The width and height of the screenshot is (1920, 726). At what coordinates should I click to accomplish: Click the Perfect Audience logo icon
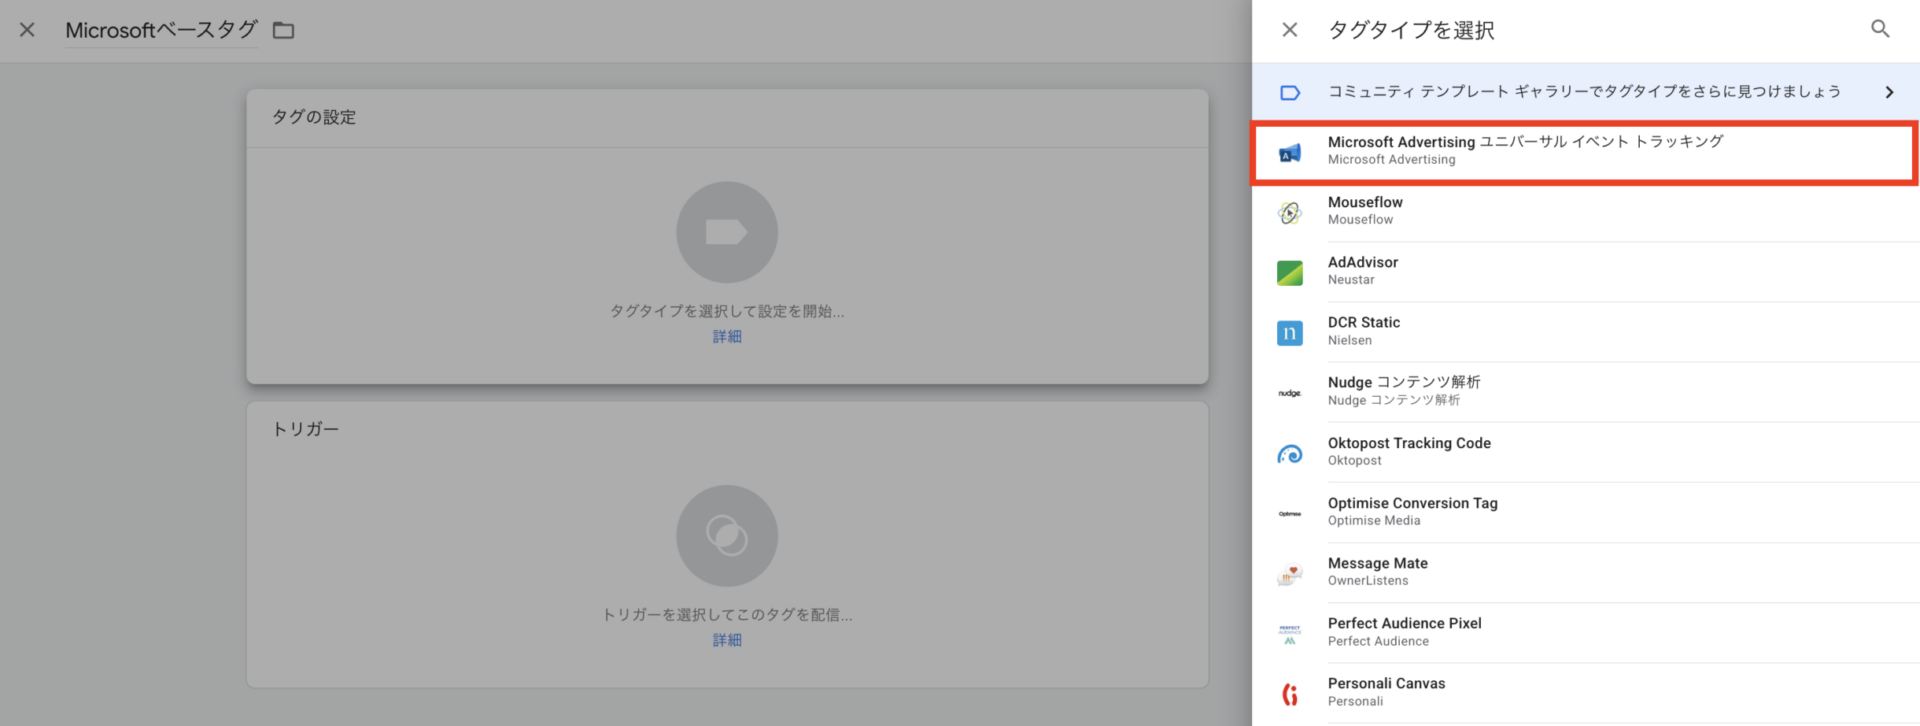[x=1290, y=634]
